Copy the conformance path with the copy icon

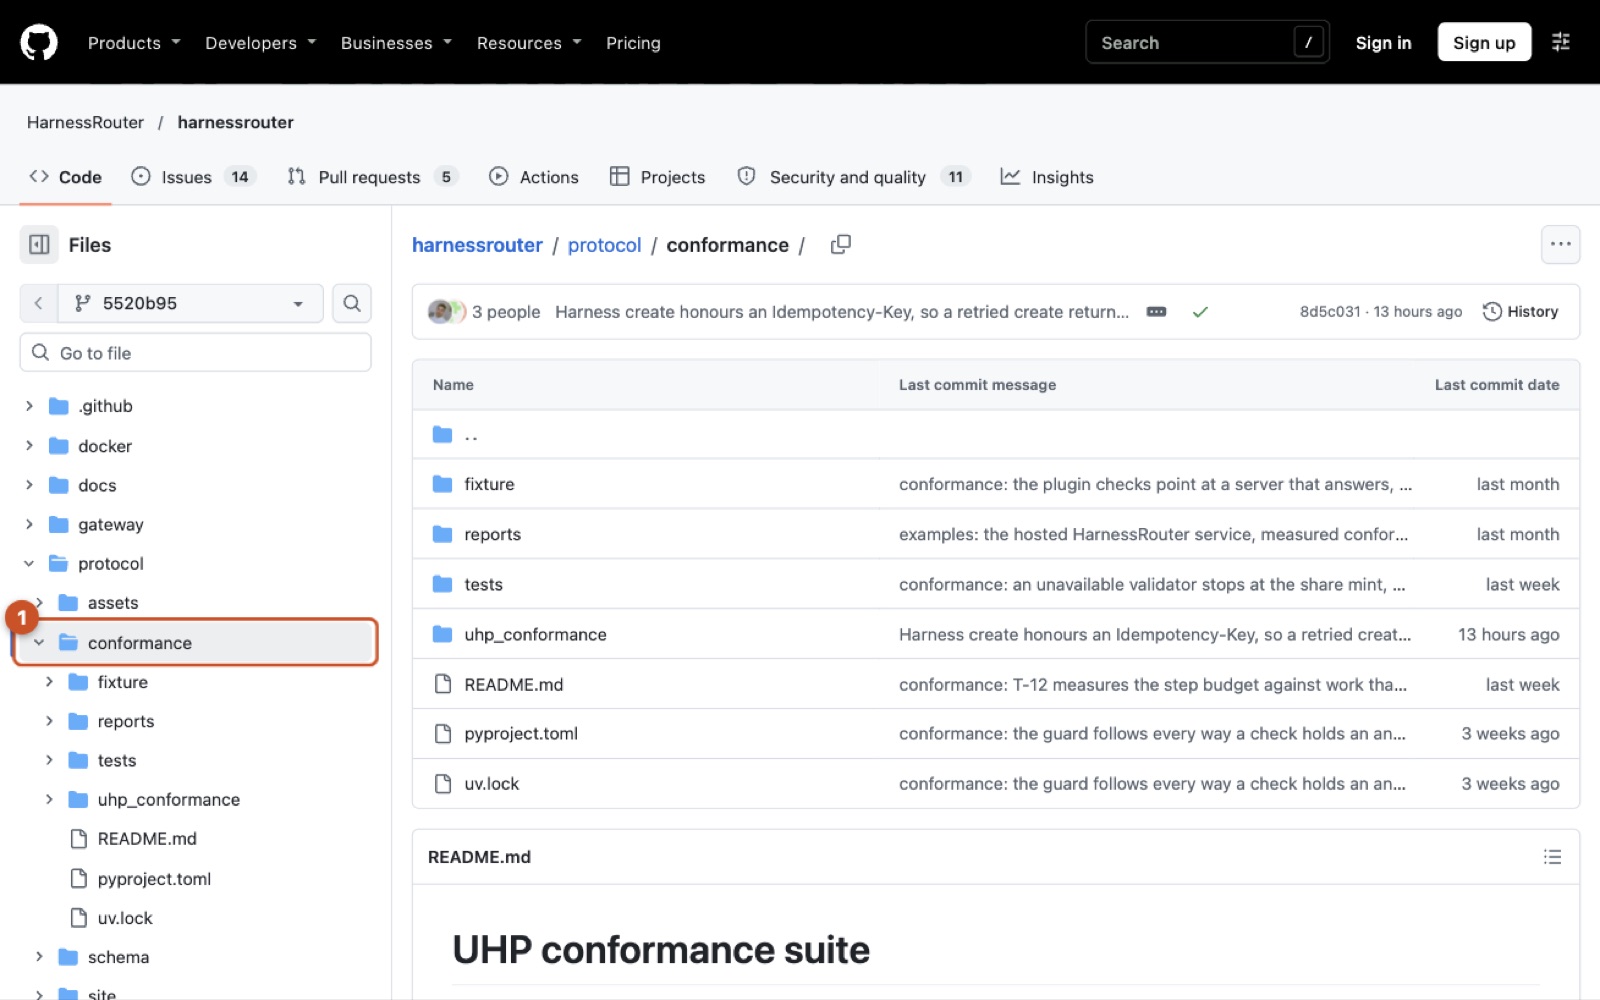coord(841,245)
